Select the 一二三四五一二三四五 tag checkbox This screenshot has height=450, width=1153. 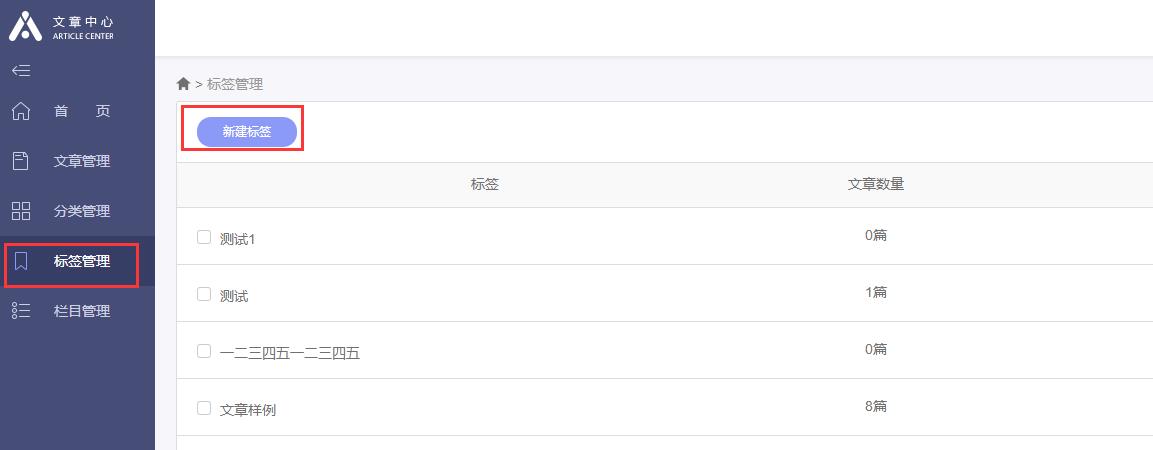click(204, 351)
